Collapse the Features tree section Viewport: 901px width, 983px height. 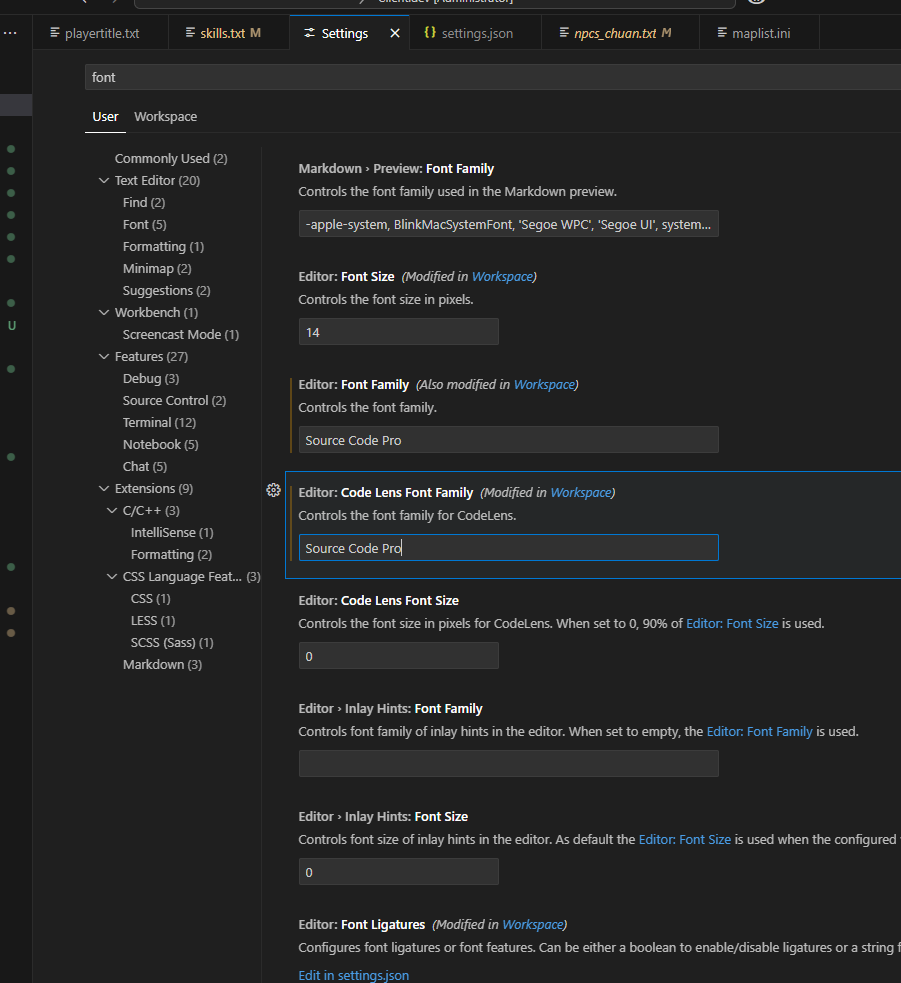(104, 357)
